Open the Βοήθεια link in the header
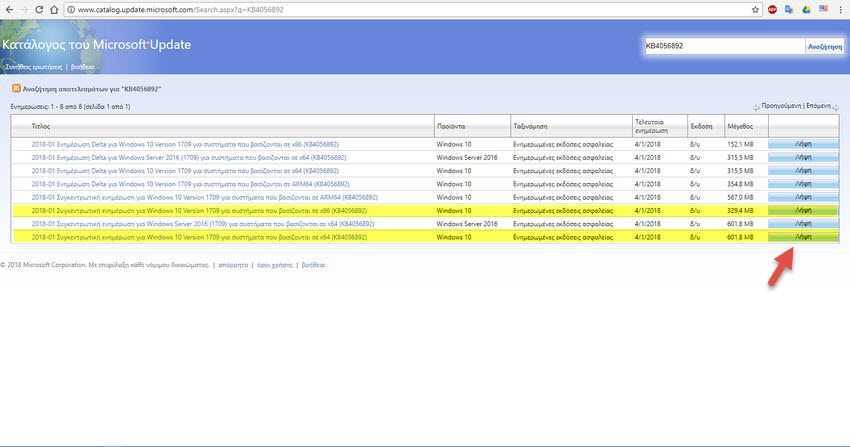 pyautogui.click(x=82, y=67)
